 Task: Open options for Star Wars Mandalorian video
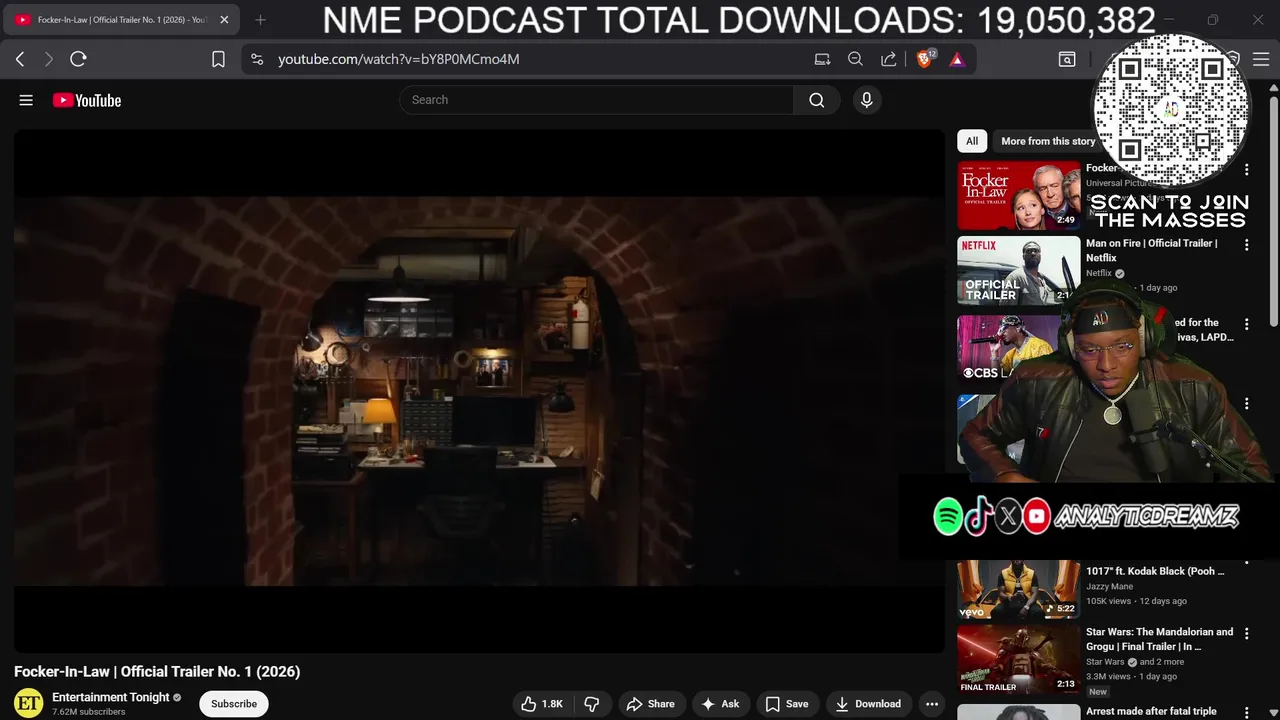[1246, 633]
